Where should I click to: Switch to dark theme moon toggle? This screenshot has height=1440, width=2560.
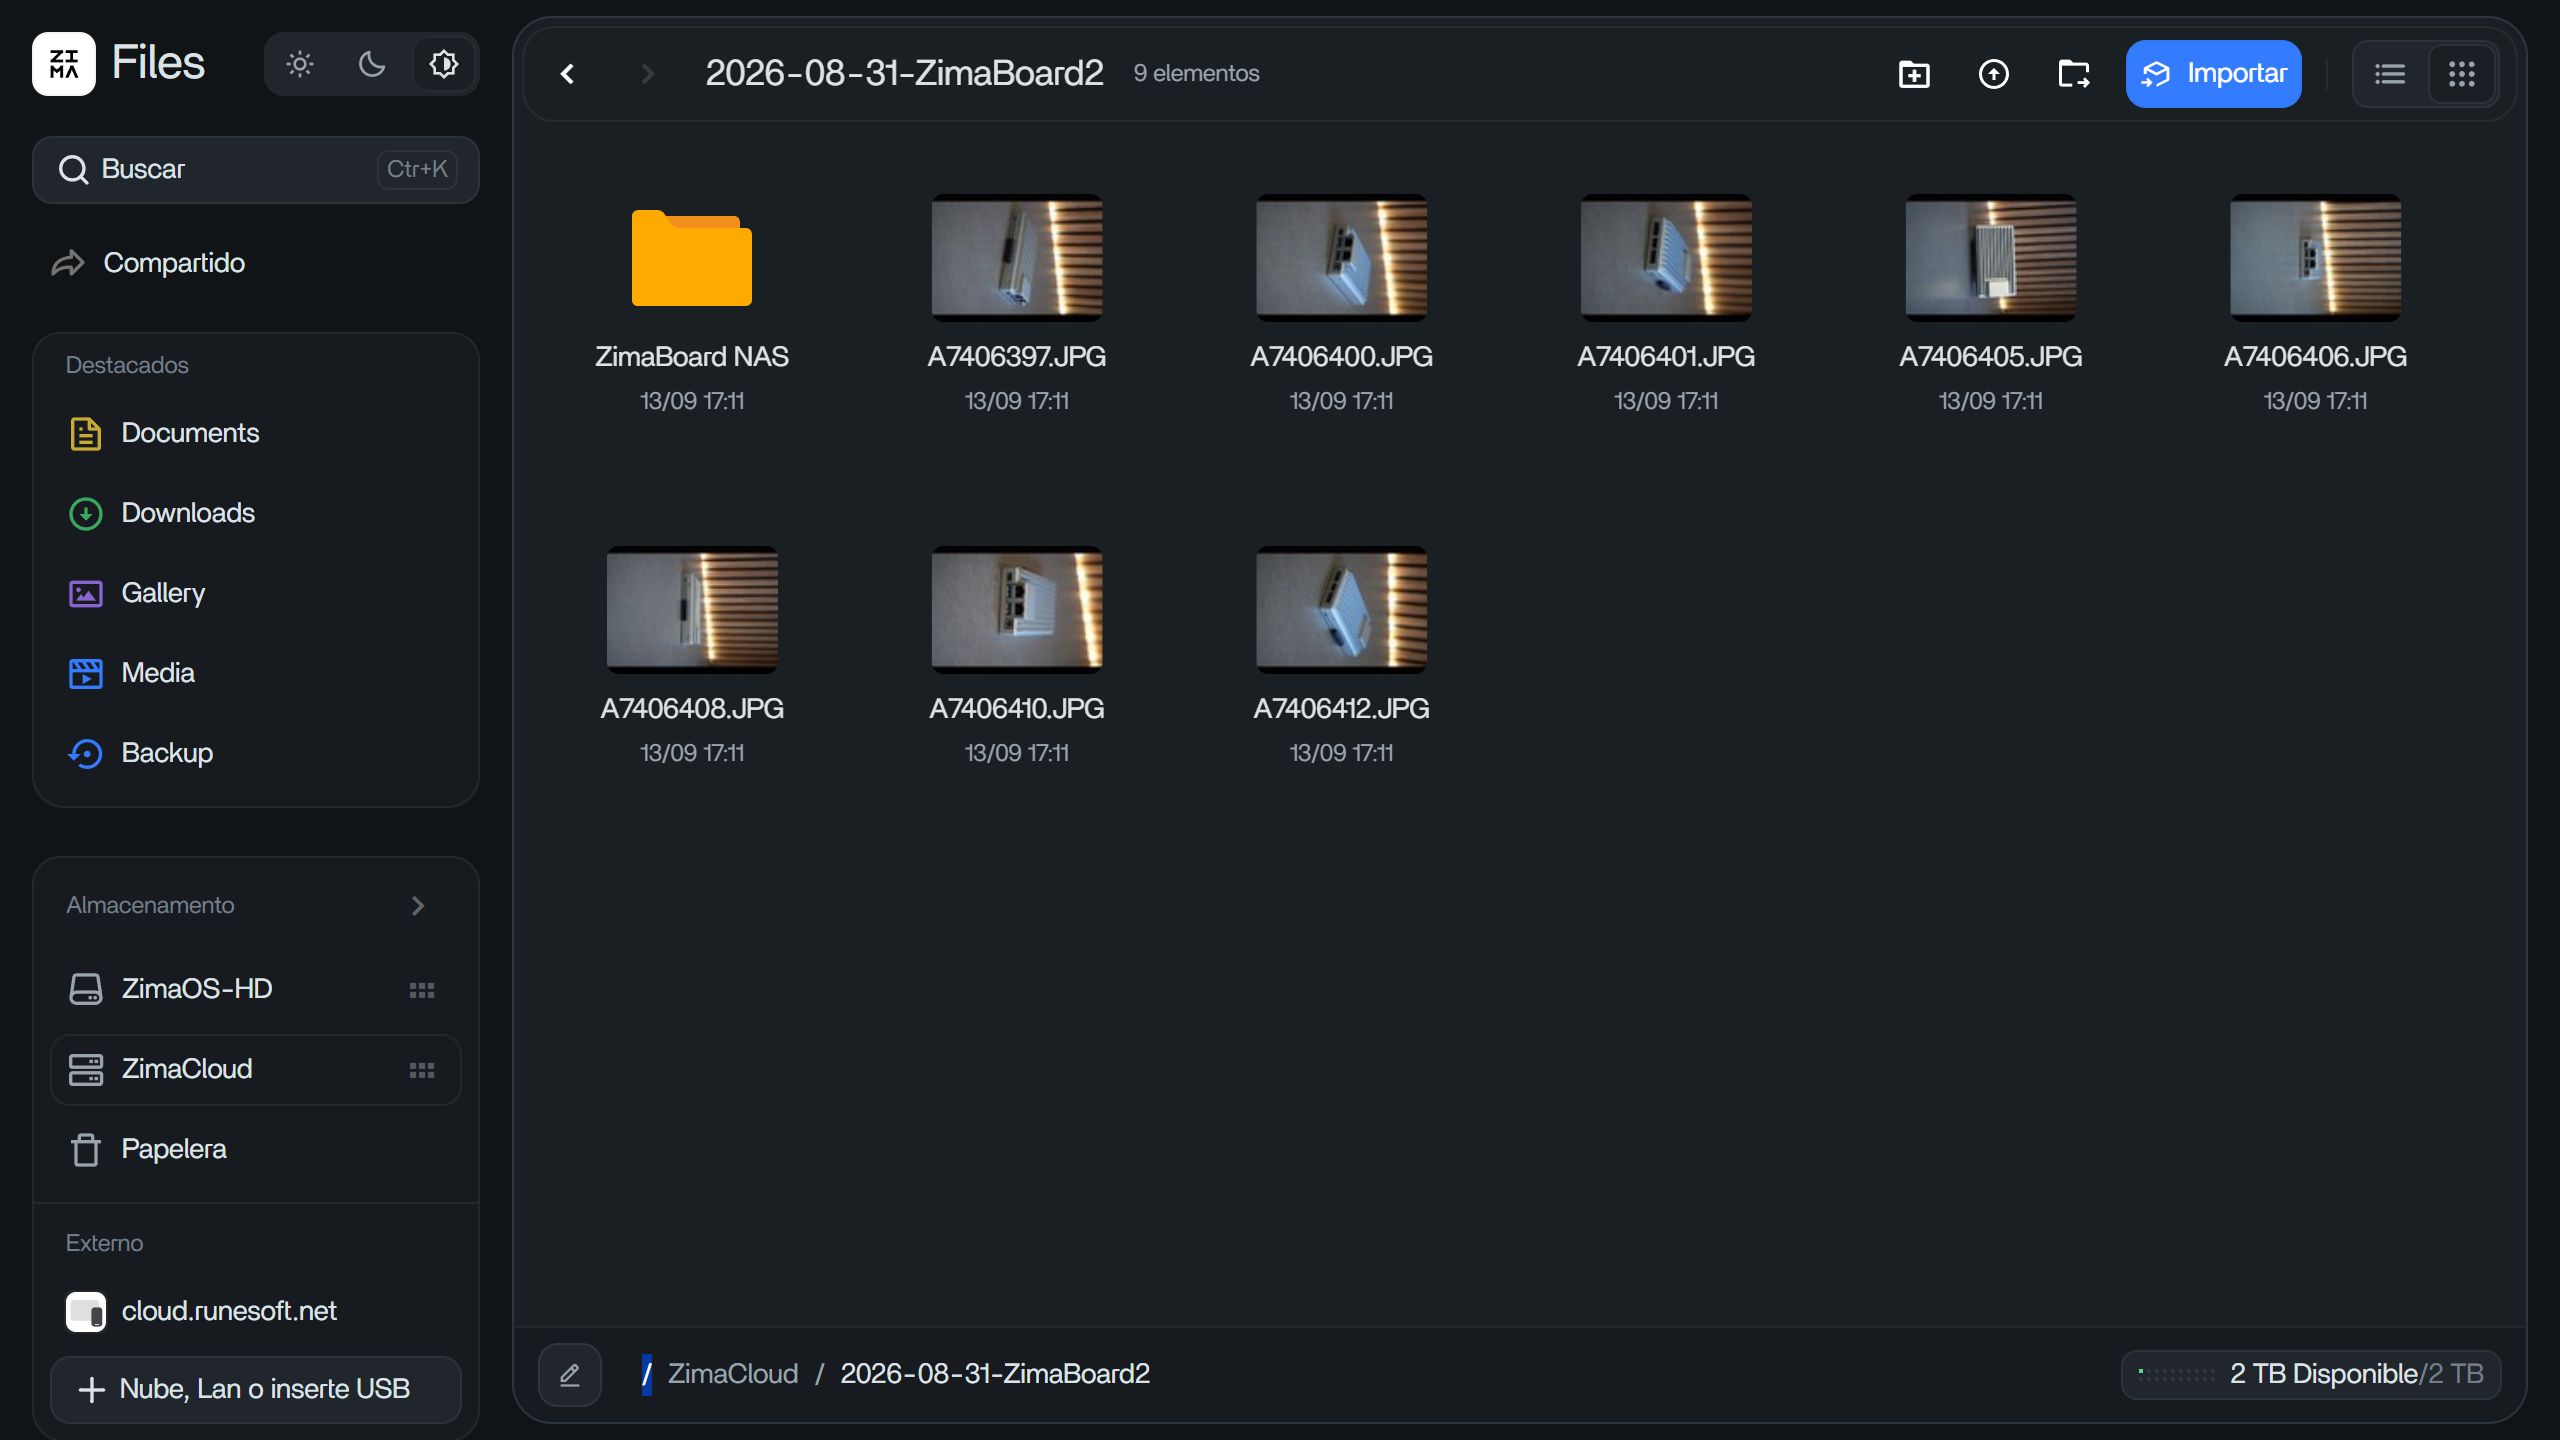372,65
